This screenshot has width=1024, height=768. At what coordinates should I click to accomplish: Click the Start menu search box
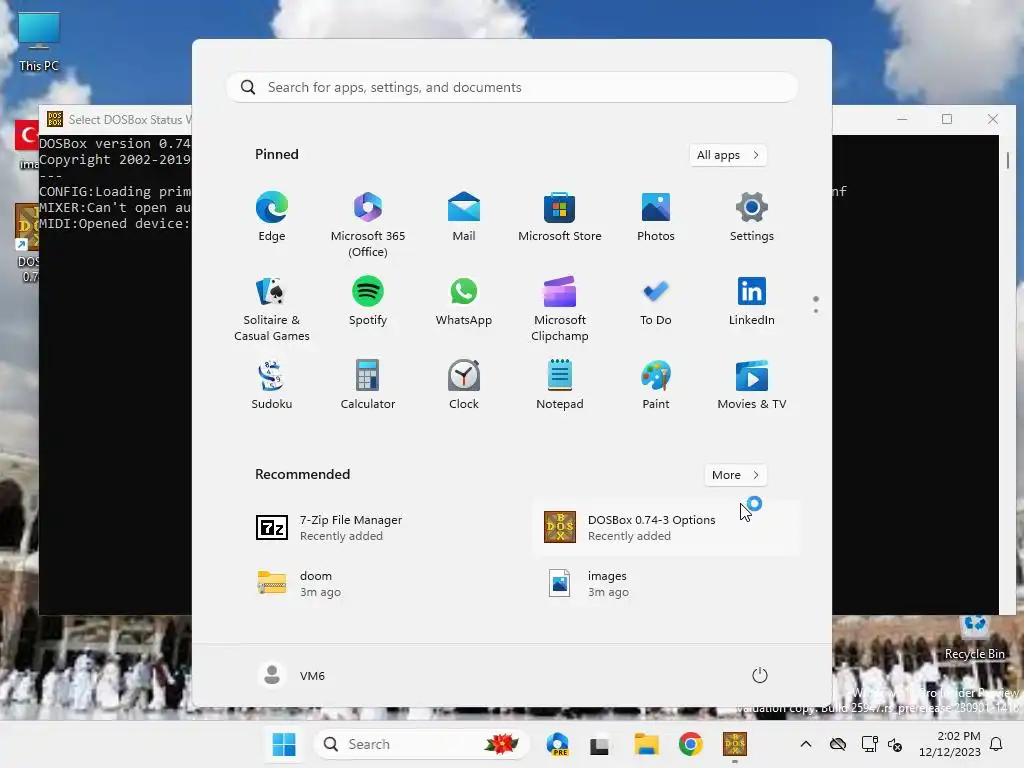coord(512,88)
